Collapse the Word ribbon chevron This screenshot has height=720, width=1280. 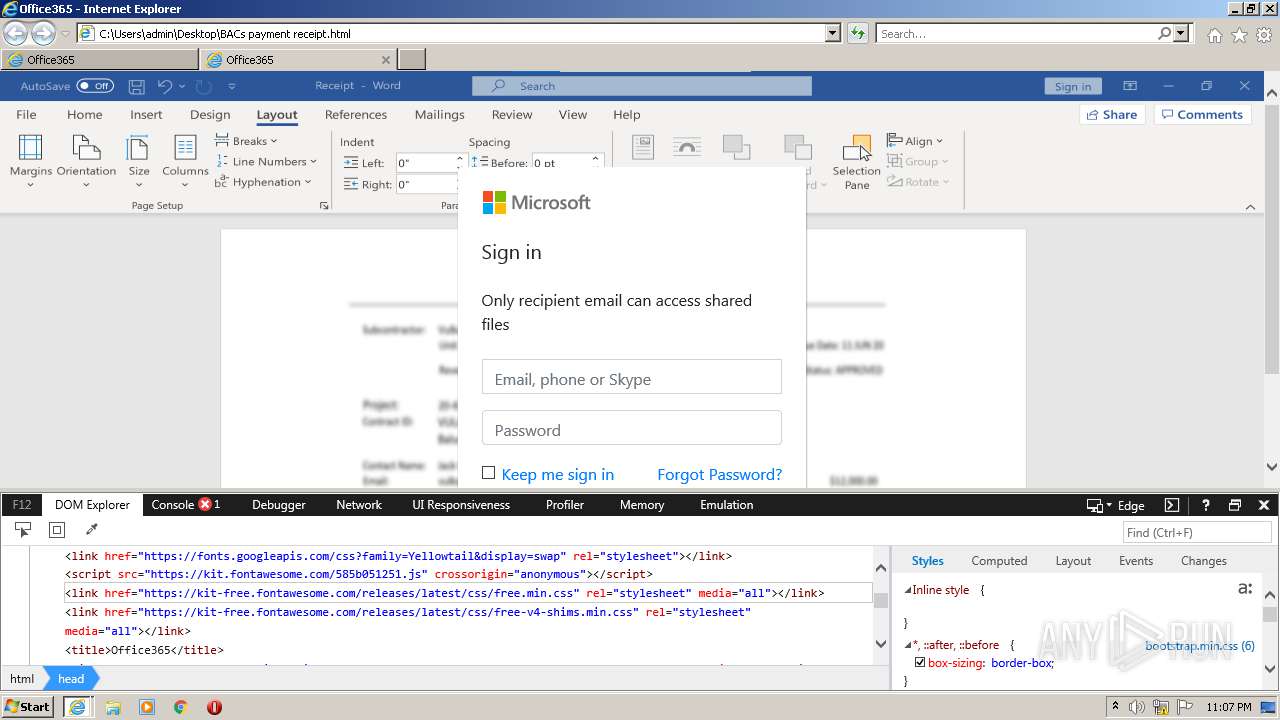click(1250, 207)
